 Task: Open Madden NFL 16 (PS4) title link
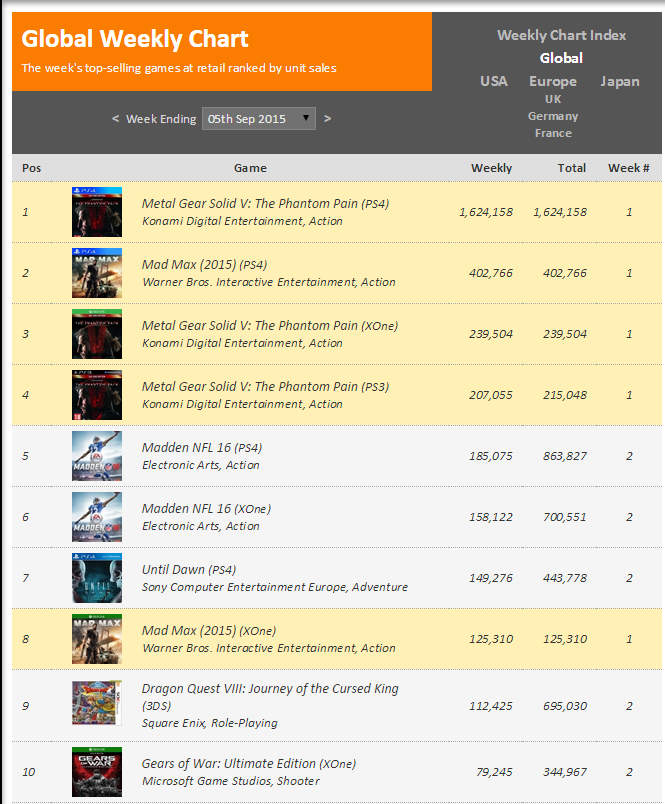202,448
